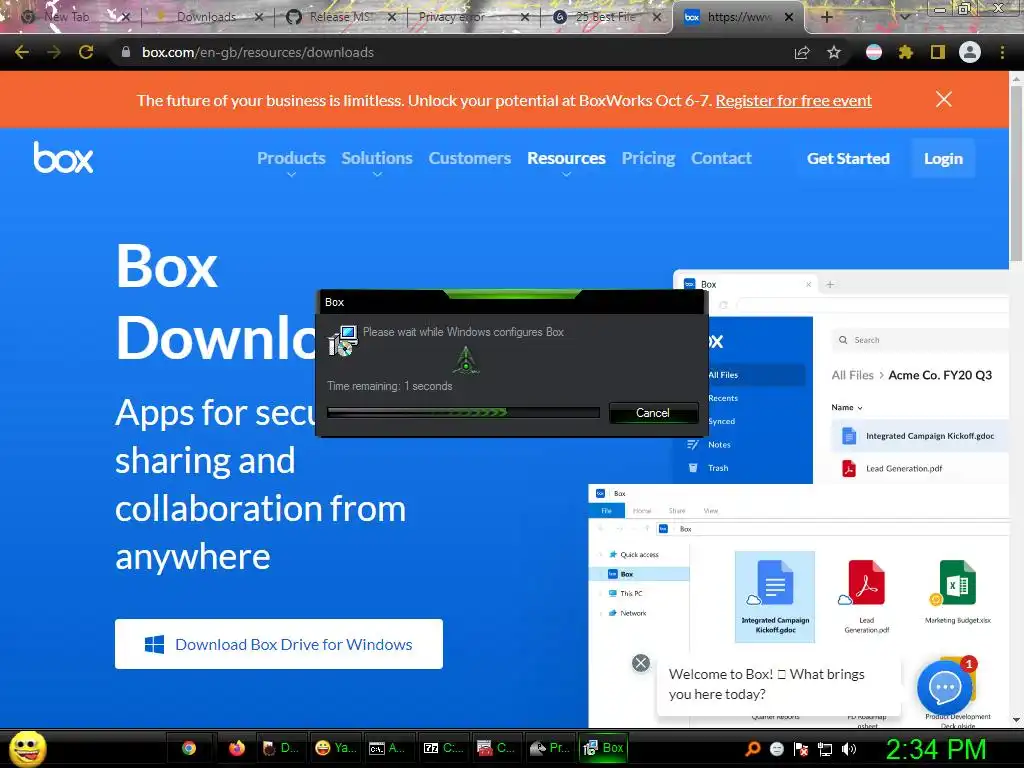
Task: Open the Contact page link
Action: pyautogui.click(x=721, y=158)
